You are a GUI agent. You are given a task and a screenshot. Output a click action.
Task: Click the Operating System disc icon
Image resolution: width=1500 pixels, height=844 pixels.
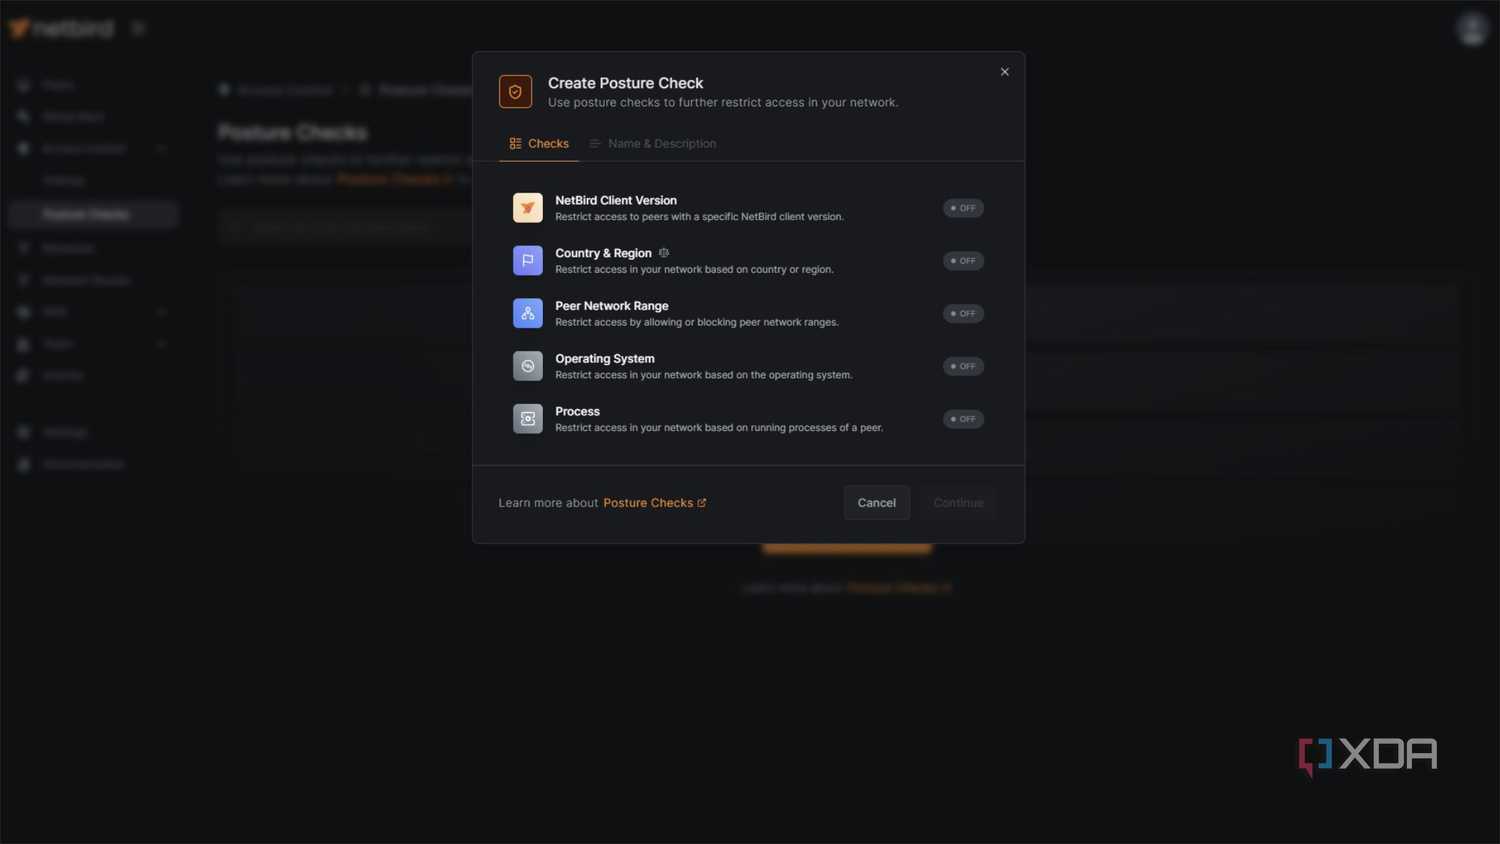pos(528,366)
